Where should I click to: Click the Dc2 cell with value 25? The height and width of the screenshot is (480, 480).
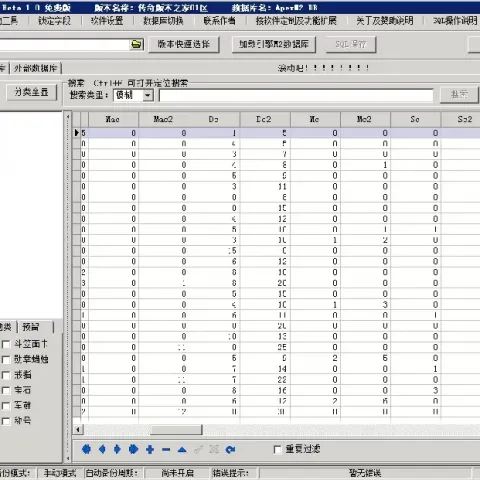(x=265, y=347)
